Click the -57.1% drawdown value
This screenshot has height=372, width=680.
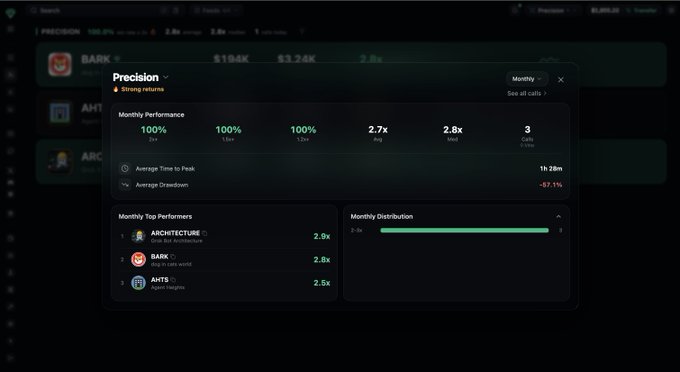(x=551, y=185)
